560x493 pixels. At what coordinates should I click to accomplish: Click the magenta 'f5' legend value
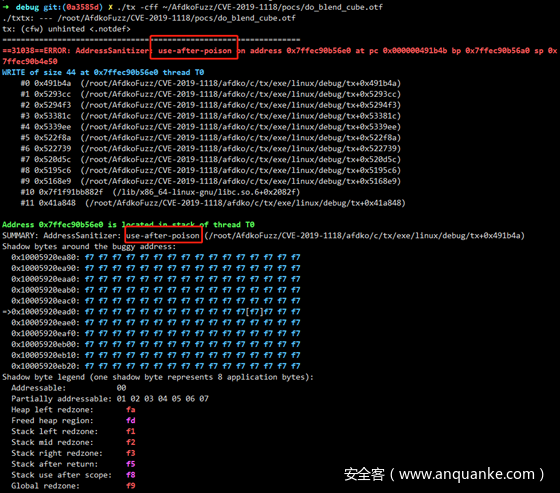point(131,464)
